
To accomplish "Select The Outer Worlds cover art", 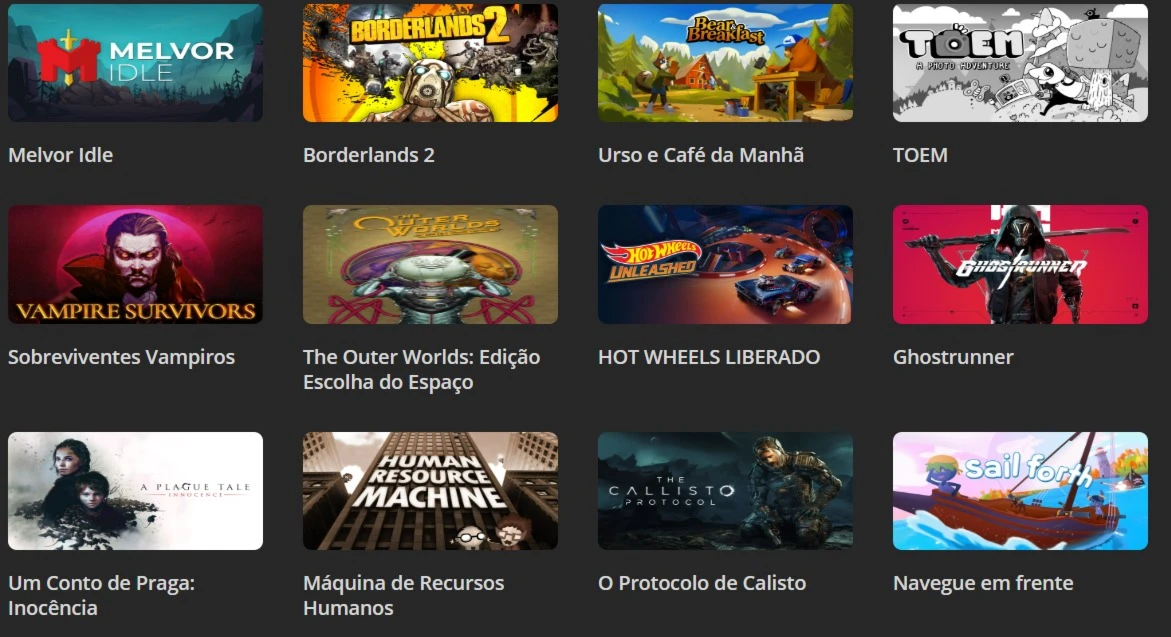I will tap(430, 264).
